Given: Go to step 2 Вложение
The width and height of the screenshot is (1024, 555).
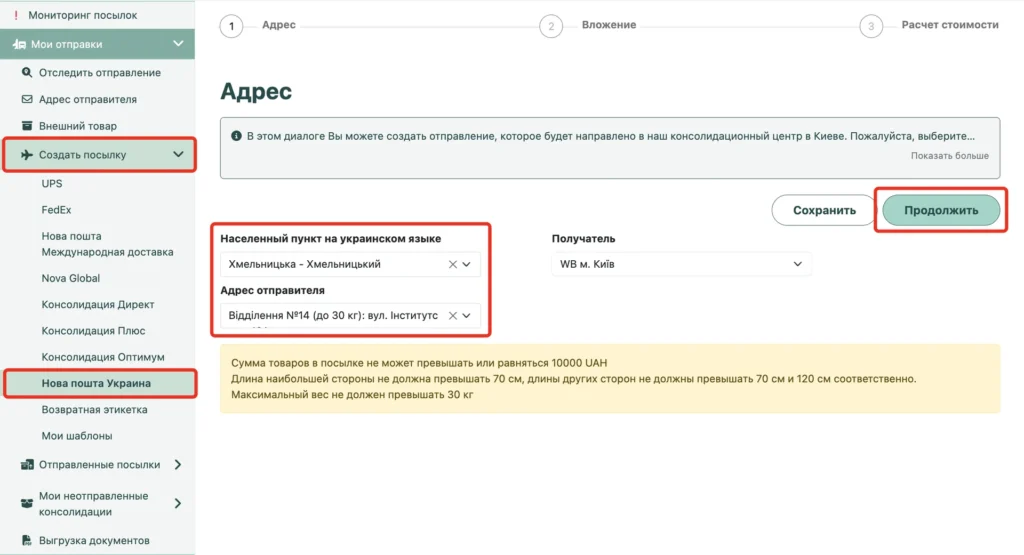Looking at the screenshot, I should (x=588, y=26).
